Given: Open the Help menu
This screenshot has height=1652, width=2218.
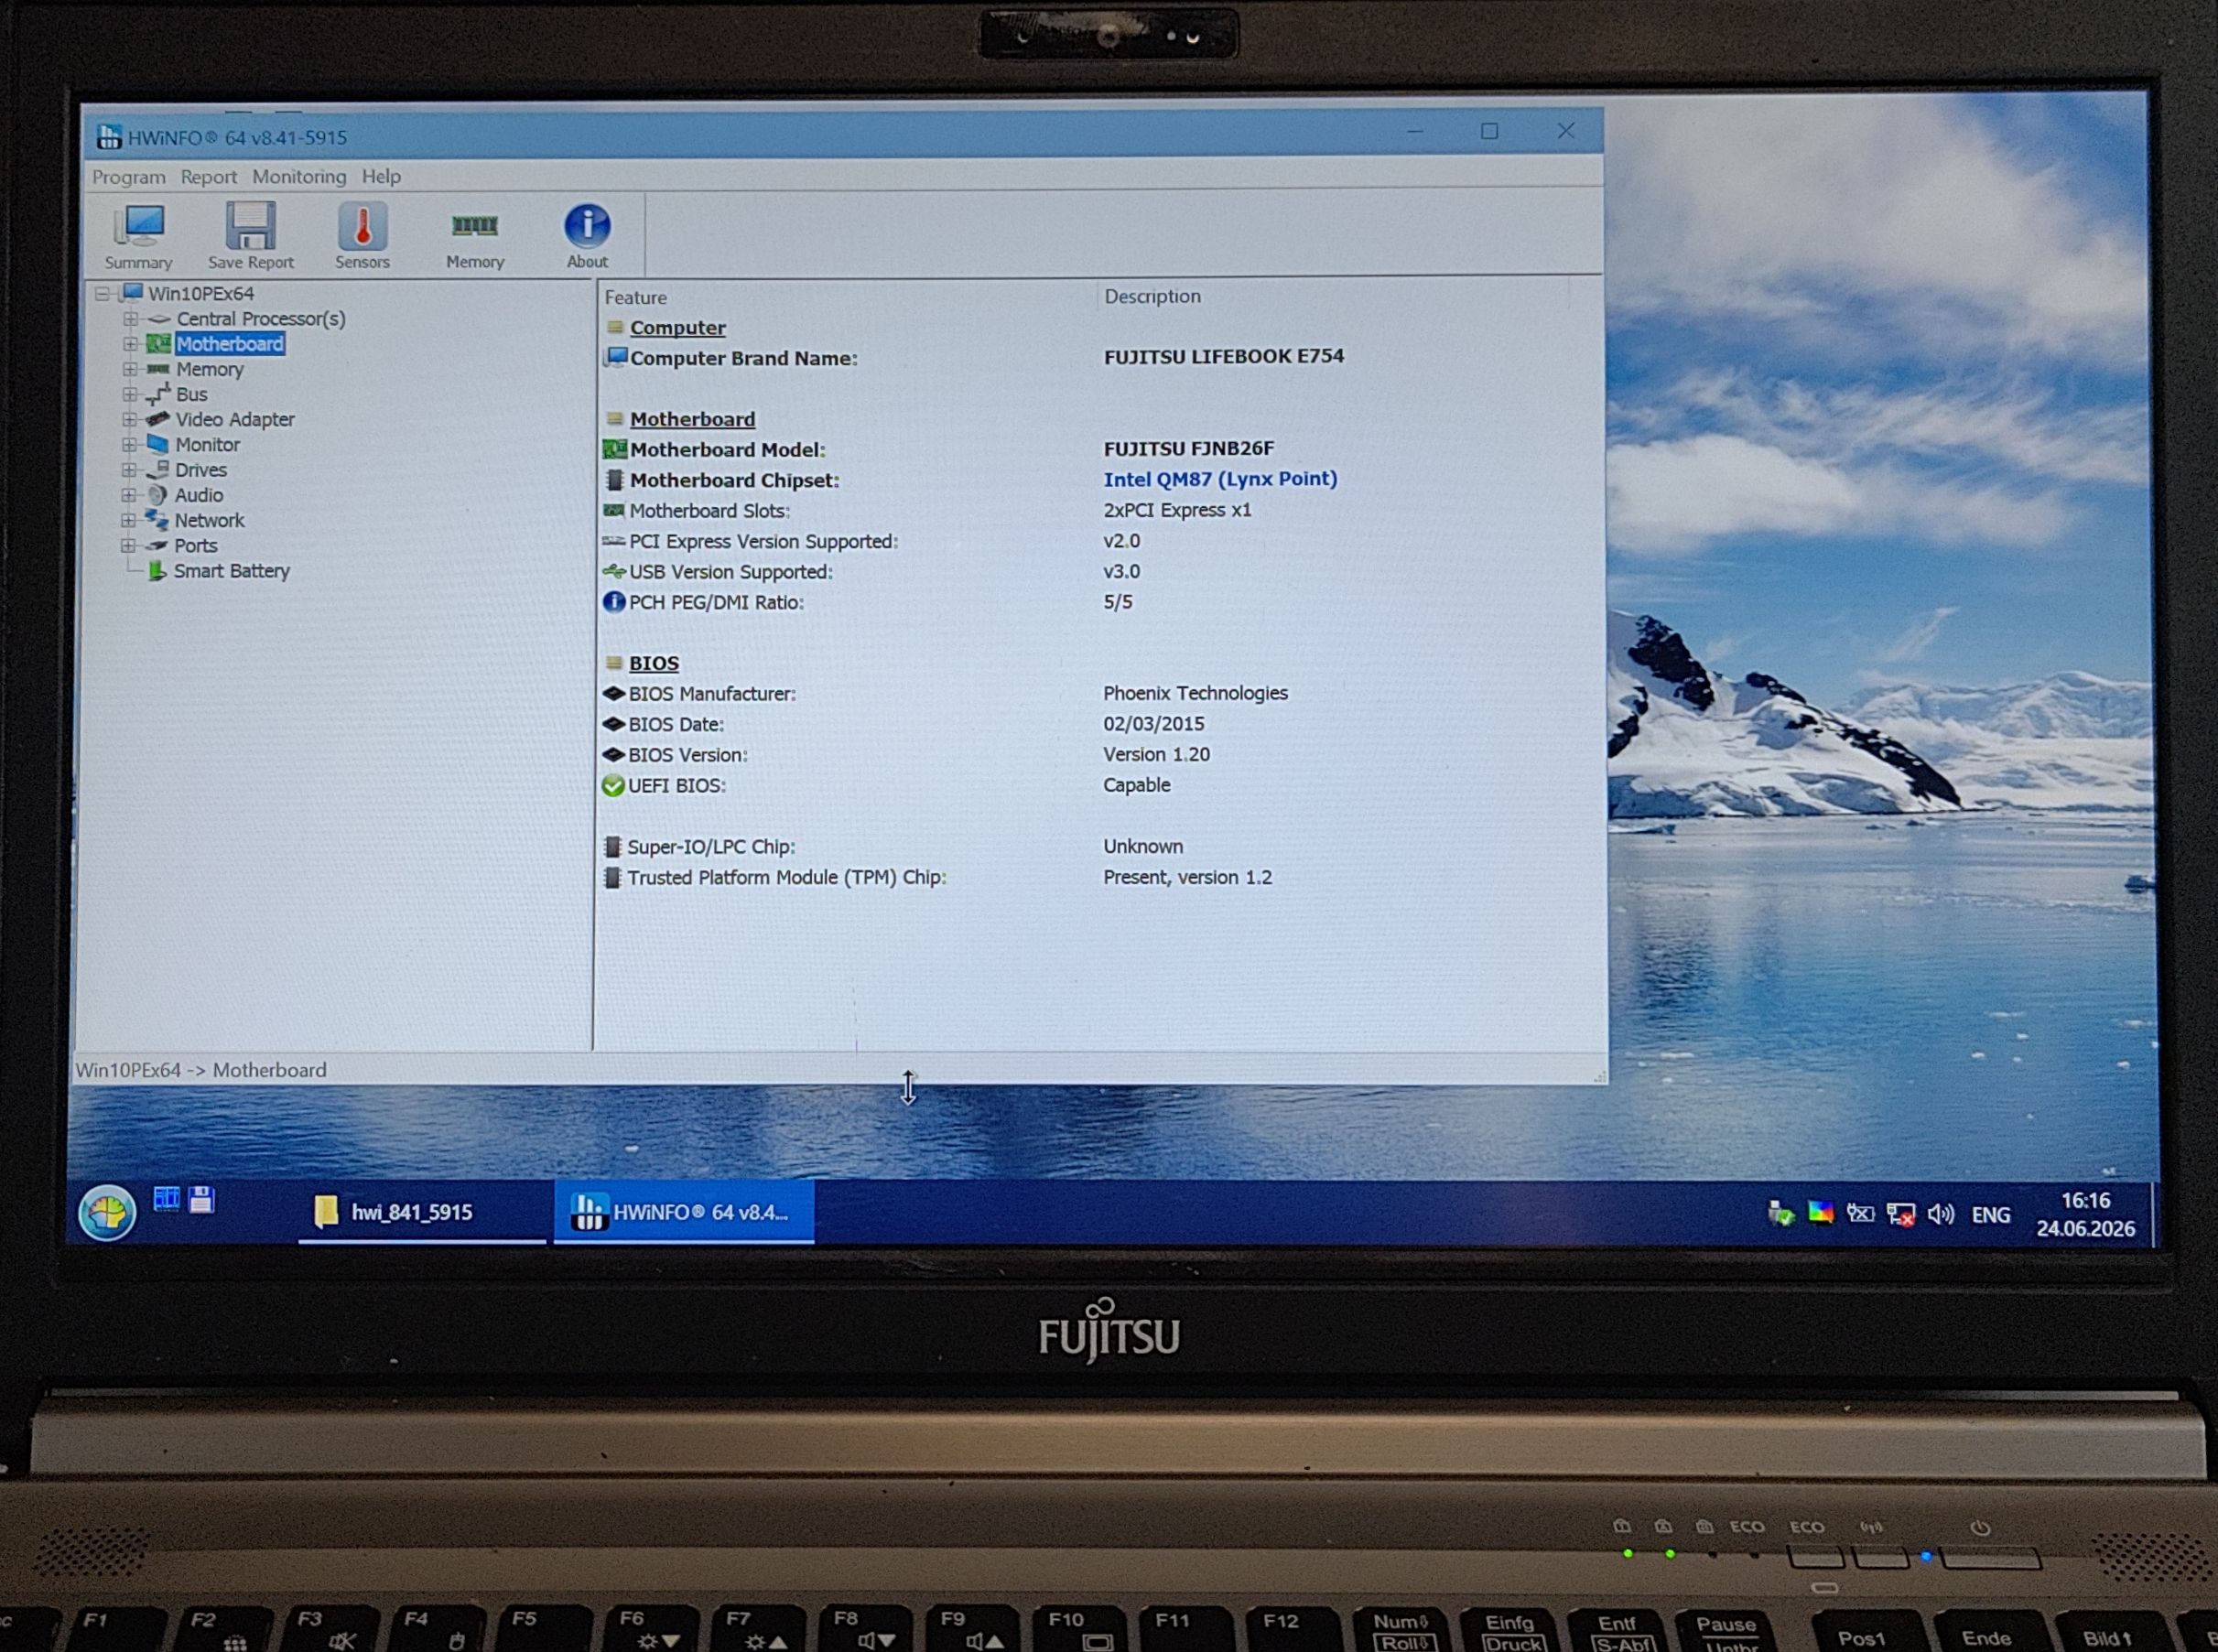Looking at the screenshot, I should pos(381,177).
